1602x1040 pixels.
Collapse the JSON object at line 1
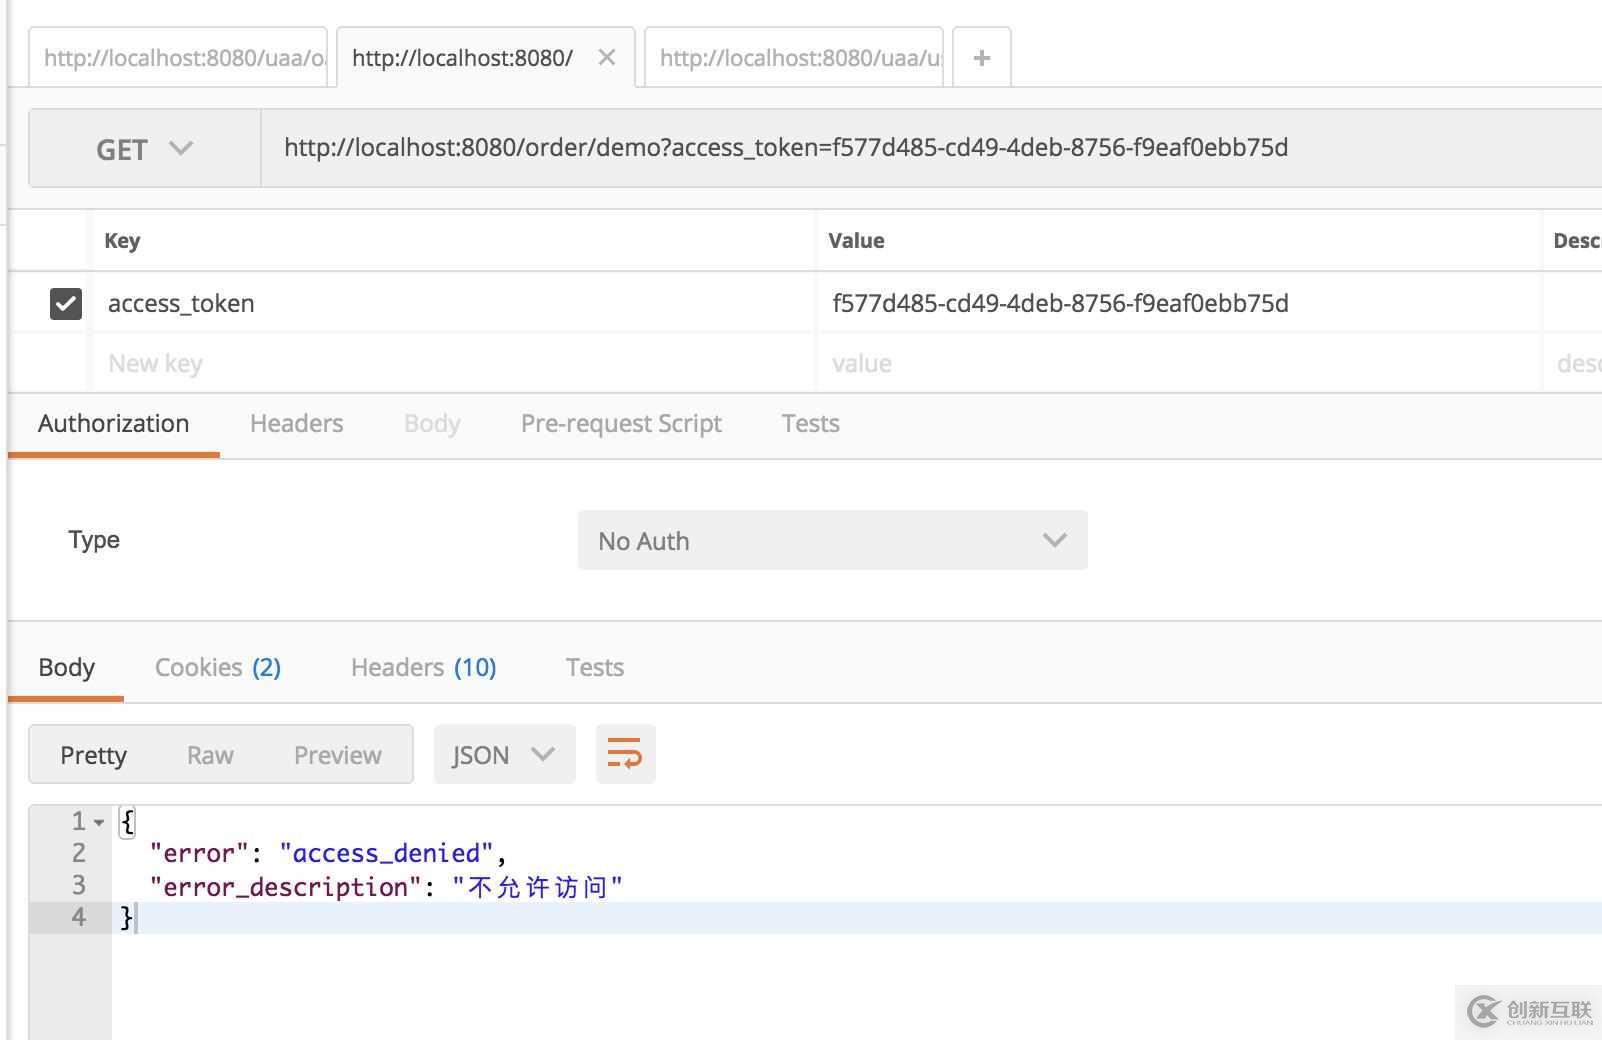(99, 822)
